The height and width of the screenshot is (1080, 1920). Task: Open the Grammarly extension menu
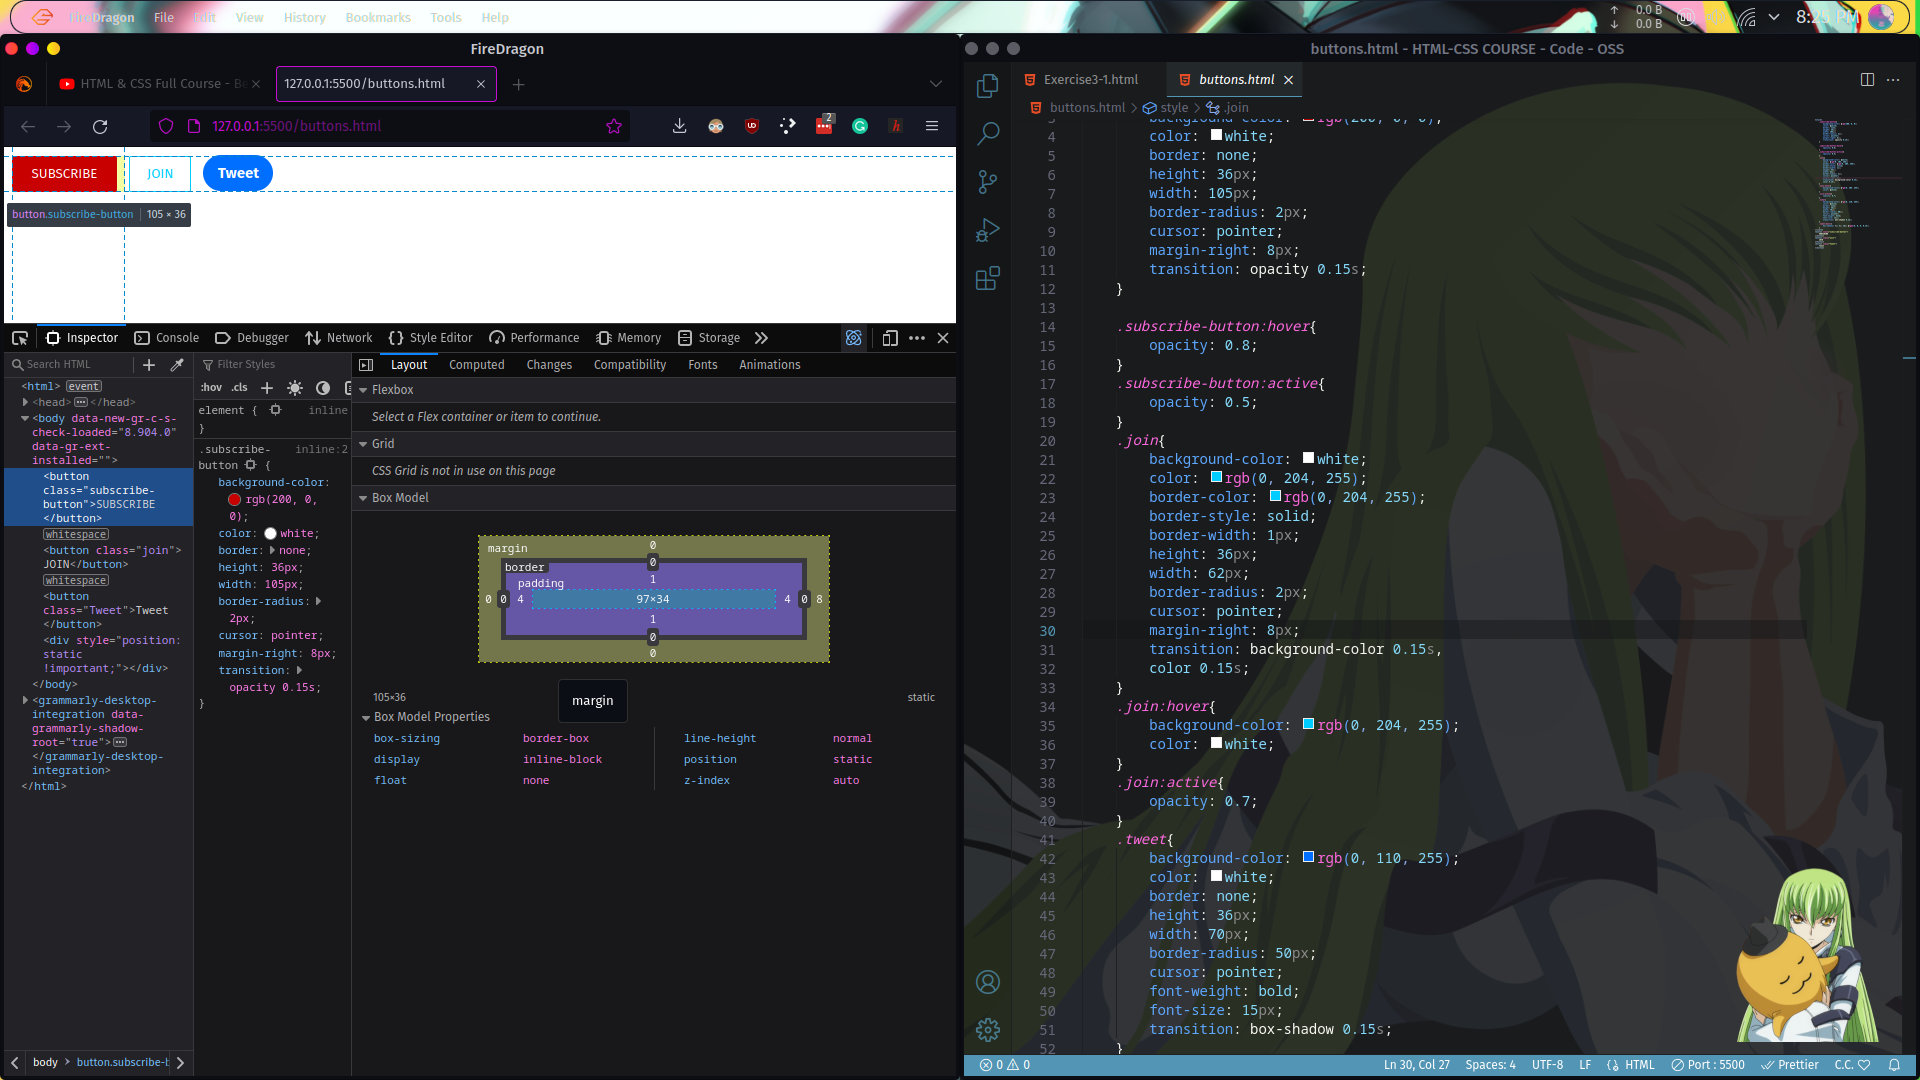point(860,126)
